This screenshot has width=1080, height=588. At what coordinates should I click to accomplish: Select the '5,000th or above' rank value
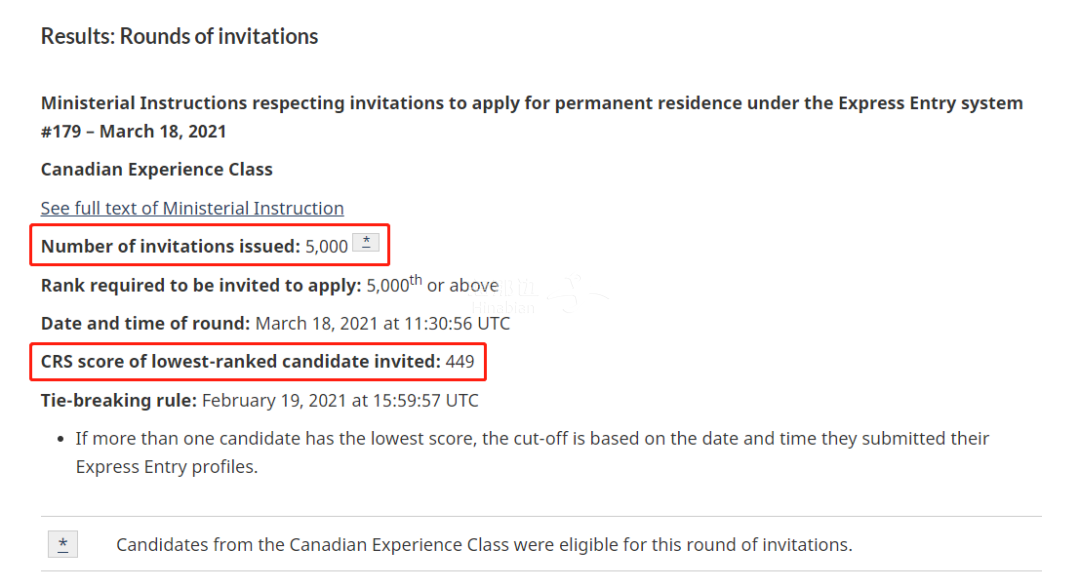click(x=432, y=285)
